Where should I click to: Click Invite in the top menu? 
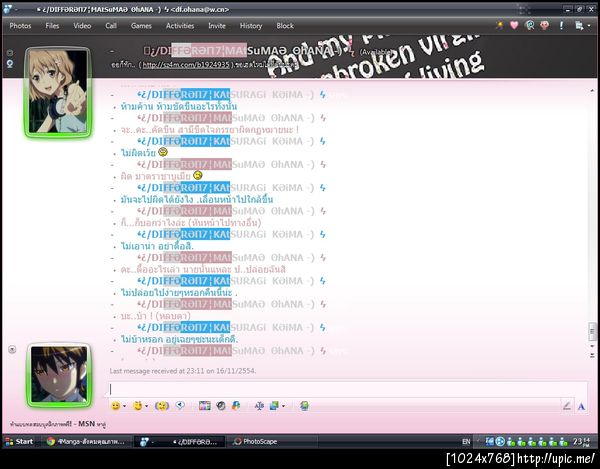pos(217,26)
